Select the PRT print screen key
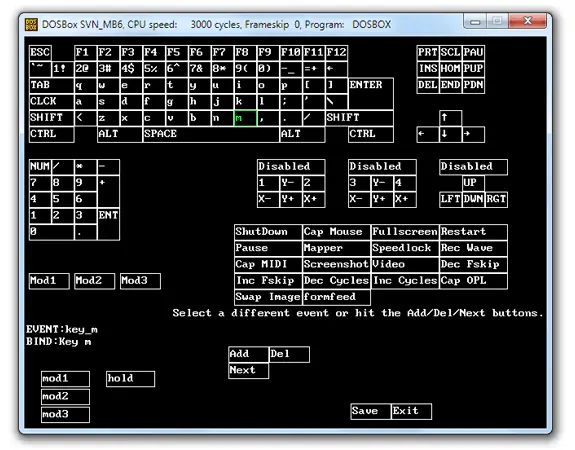 (428, 52)
